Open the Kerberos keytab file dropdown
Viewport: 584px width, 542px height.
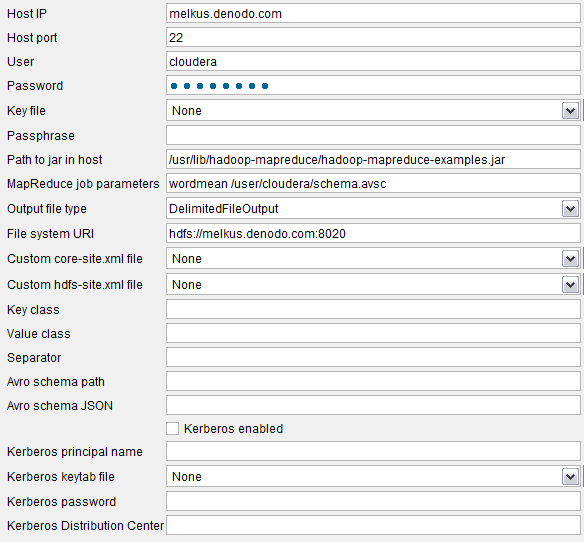(x=373, y=476)
